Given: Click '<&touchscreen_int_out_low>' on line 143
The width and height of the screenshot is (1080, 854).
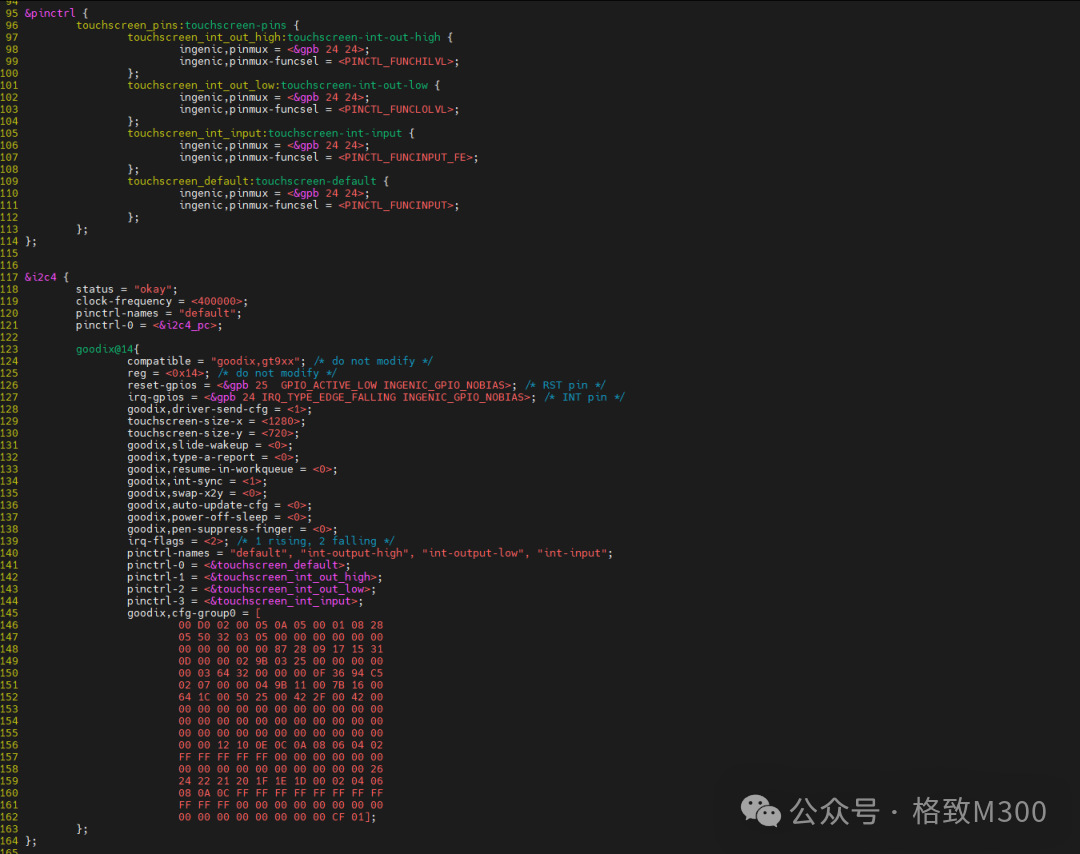Looking at the screenshot, I should pyautogui.click(x=287, y=589).
